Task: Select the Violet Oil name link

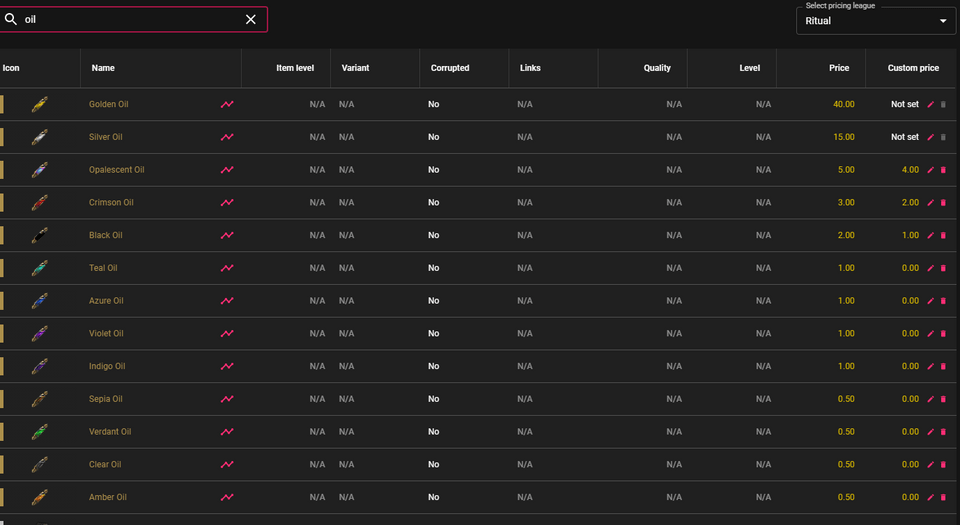Action: [106, 334]
